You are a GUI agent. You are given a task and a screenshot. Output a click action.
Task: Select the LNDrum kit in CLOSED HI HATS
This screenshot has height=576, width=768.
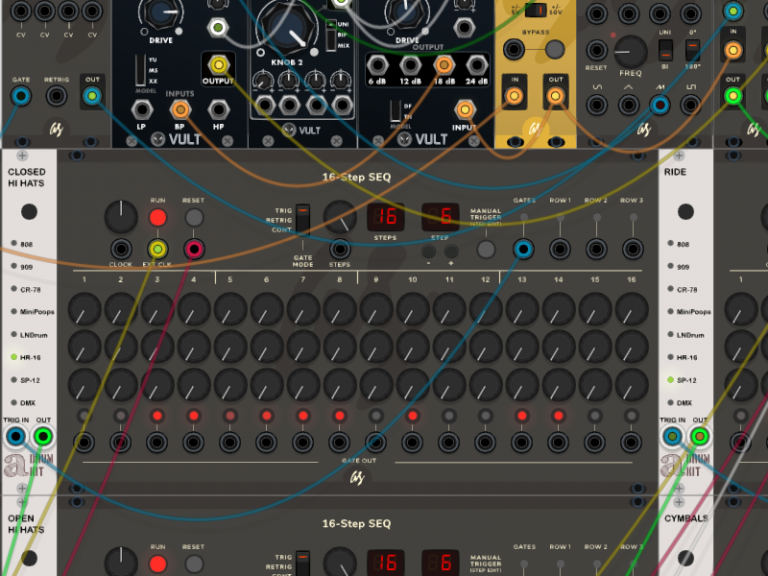[14, 335]
